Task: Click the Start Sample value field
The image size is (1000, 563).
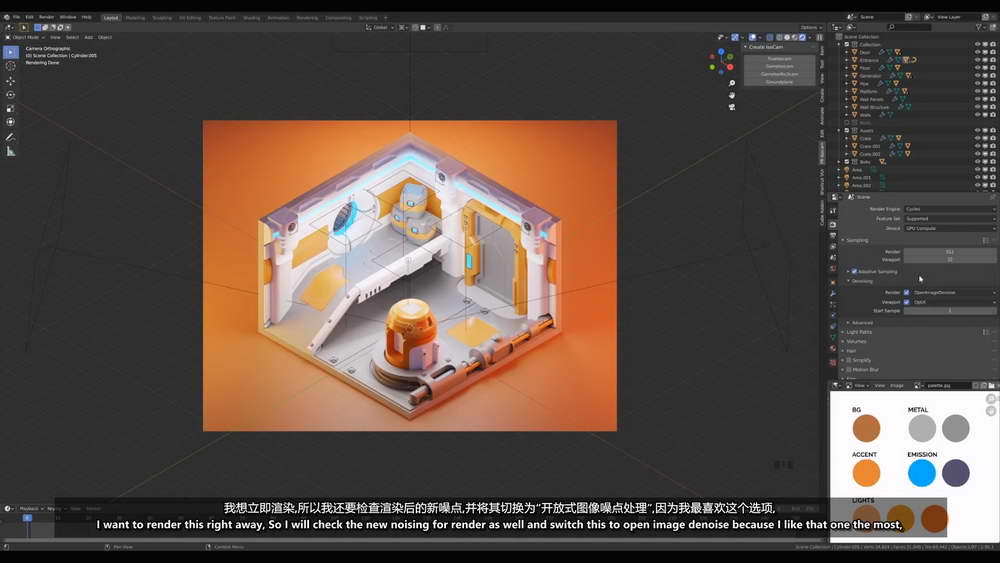Action: pyautogui.click(x=949, y=311)
